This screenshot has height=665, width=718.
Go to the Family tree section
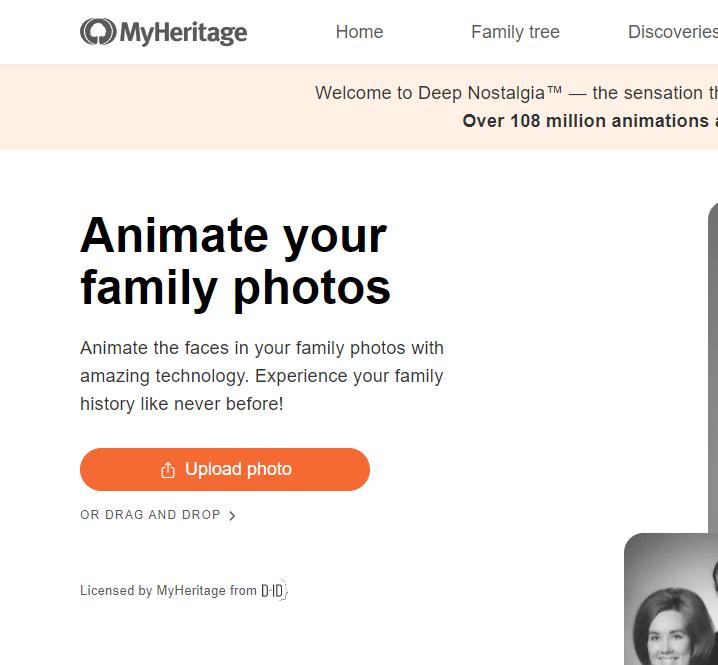pyautogui.click(x=515, y=32)
